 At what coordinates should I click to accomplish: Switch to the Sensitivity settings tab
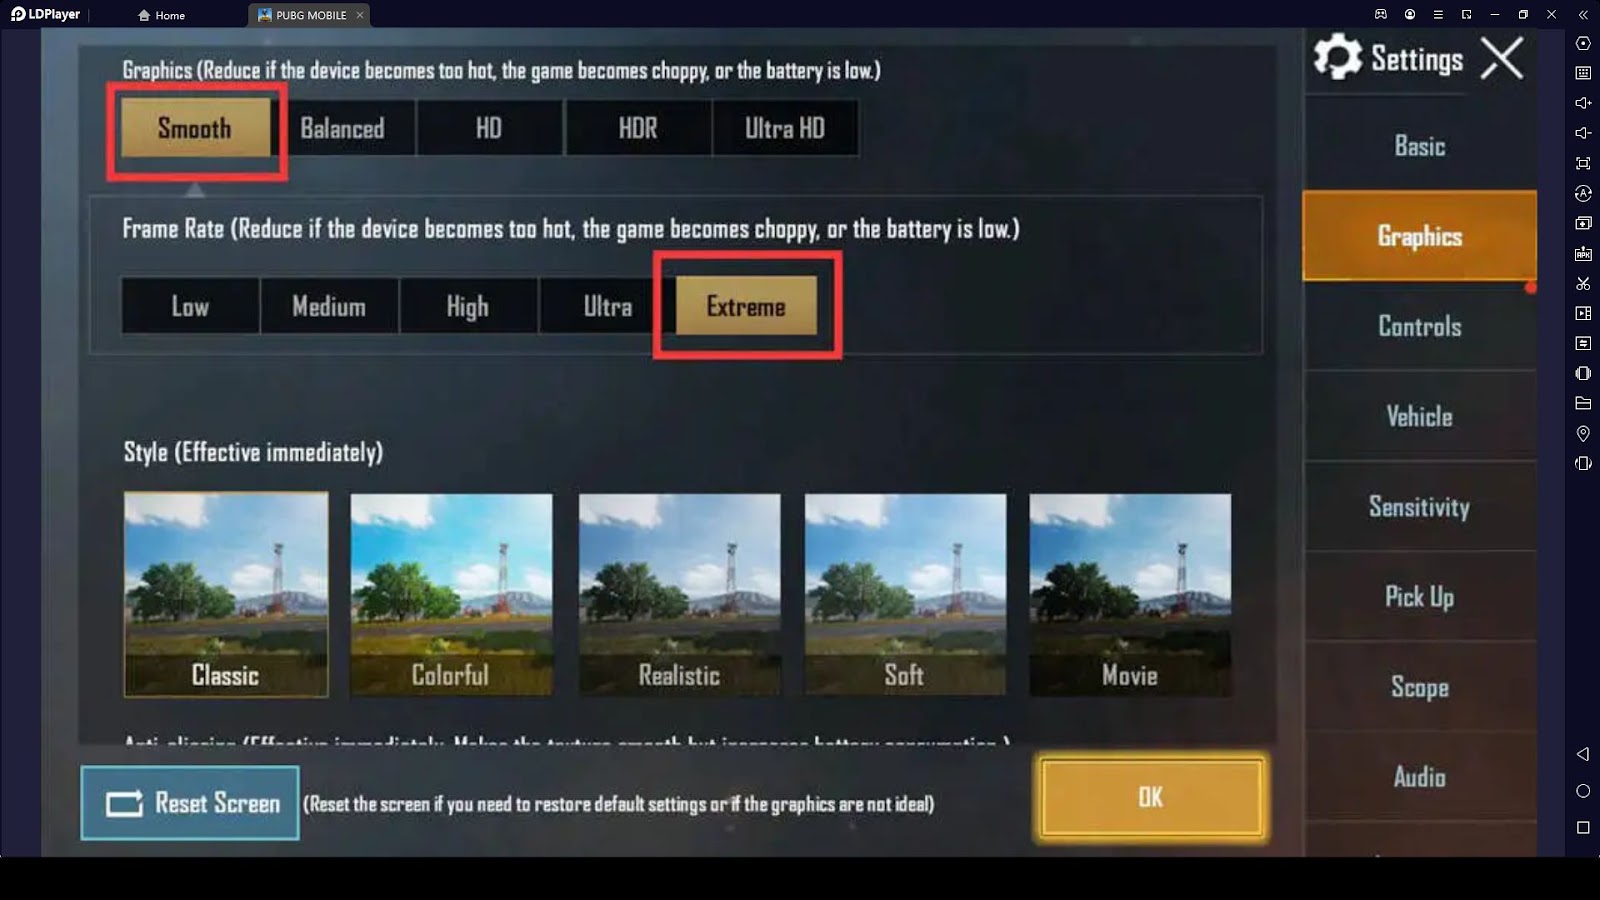point(1419,507)
